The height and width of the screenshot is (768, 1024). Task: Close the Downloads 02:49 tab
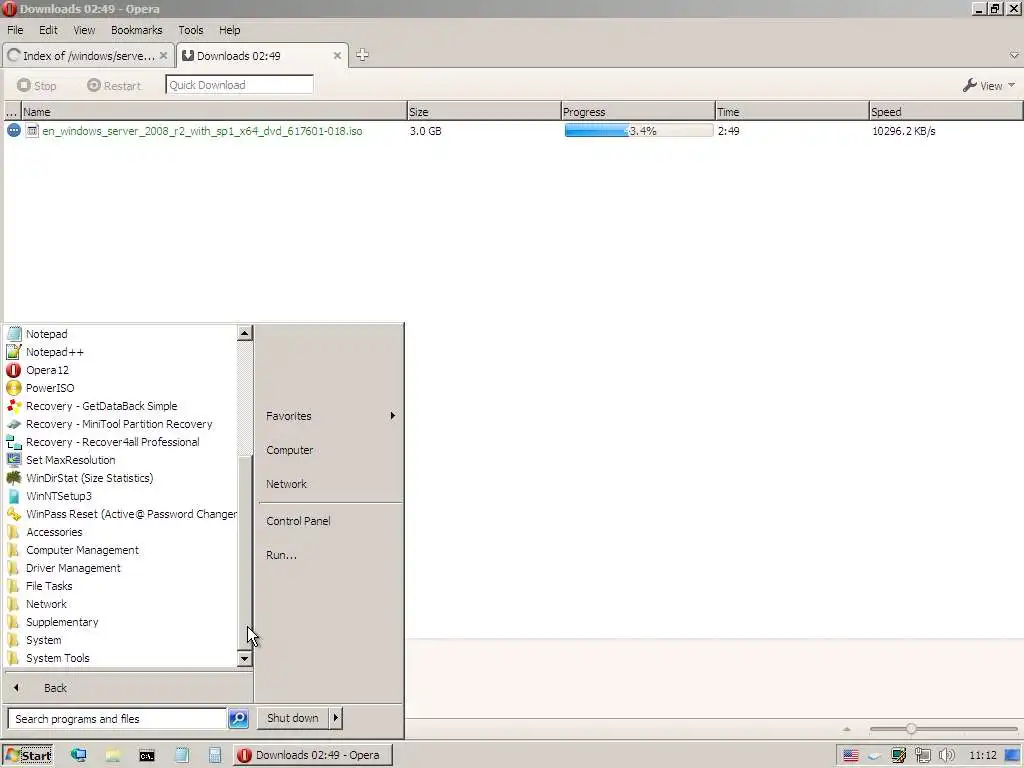337,56
